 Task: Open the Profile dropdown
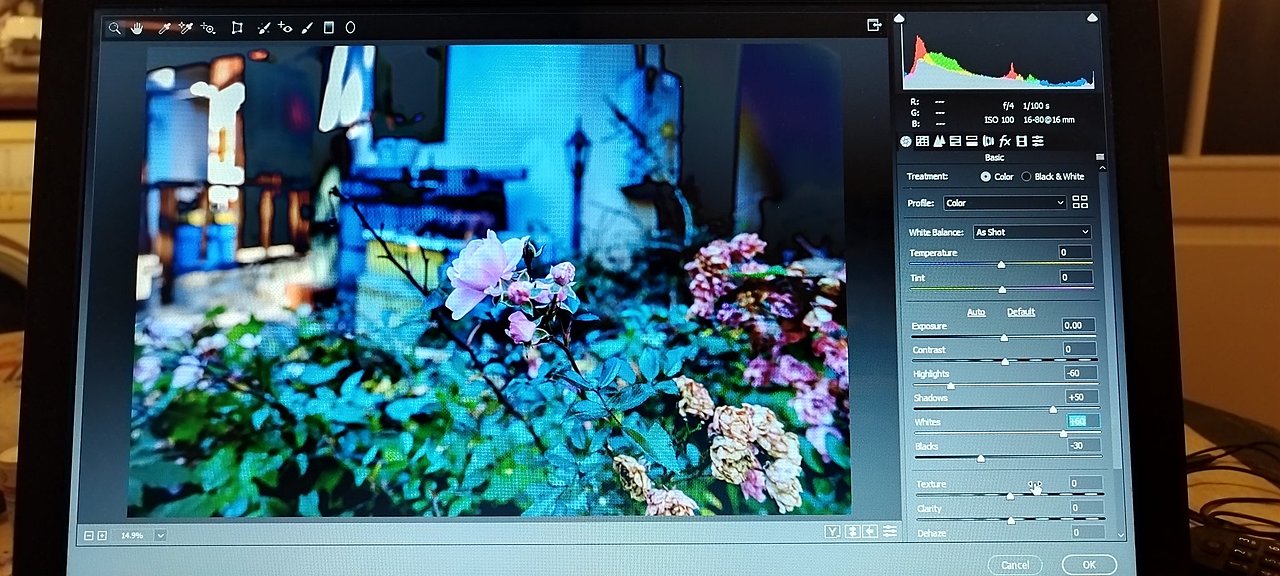1005,203
